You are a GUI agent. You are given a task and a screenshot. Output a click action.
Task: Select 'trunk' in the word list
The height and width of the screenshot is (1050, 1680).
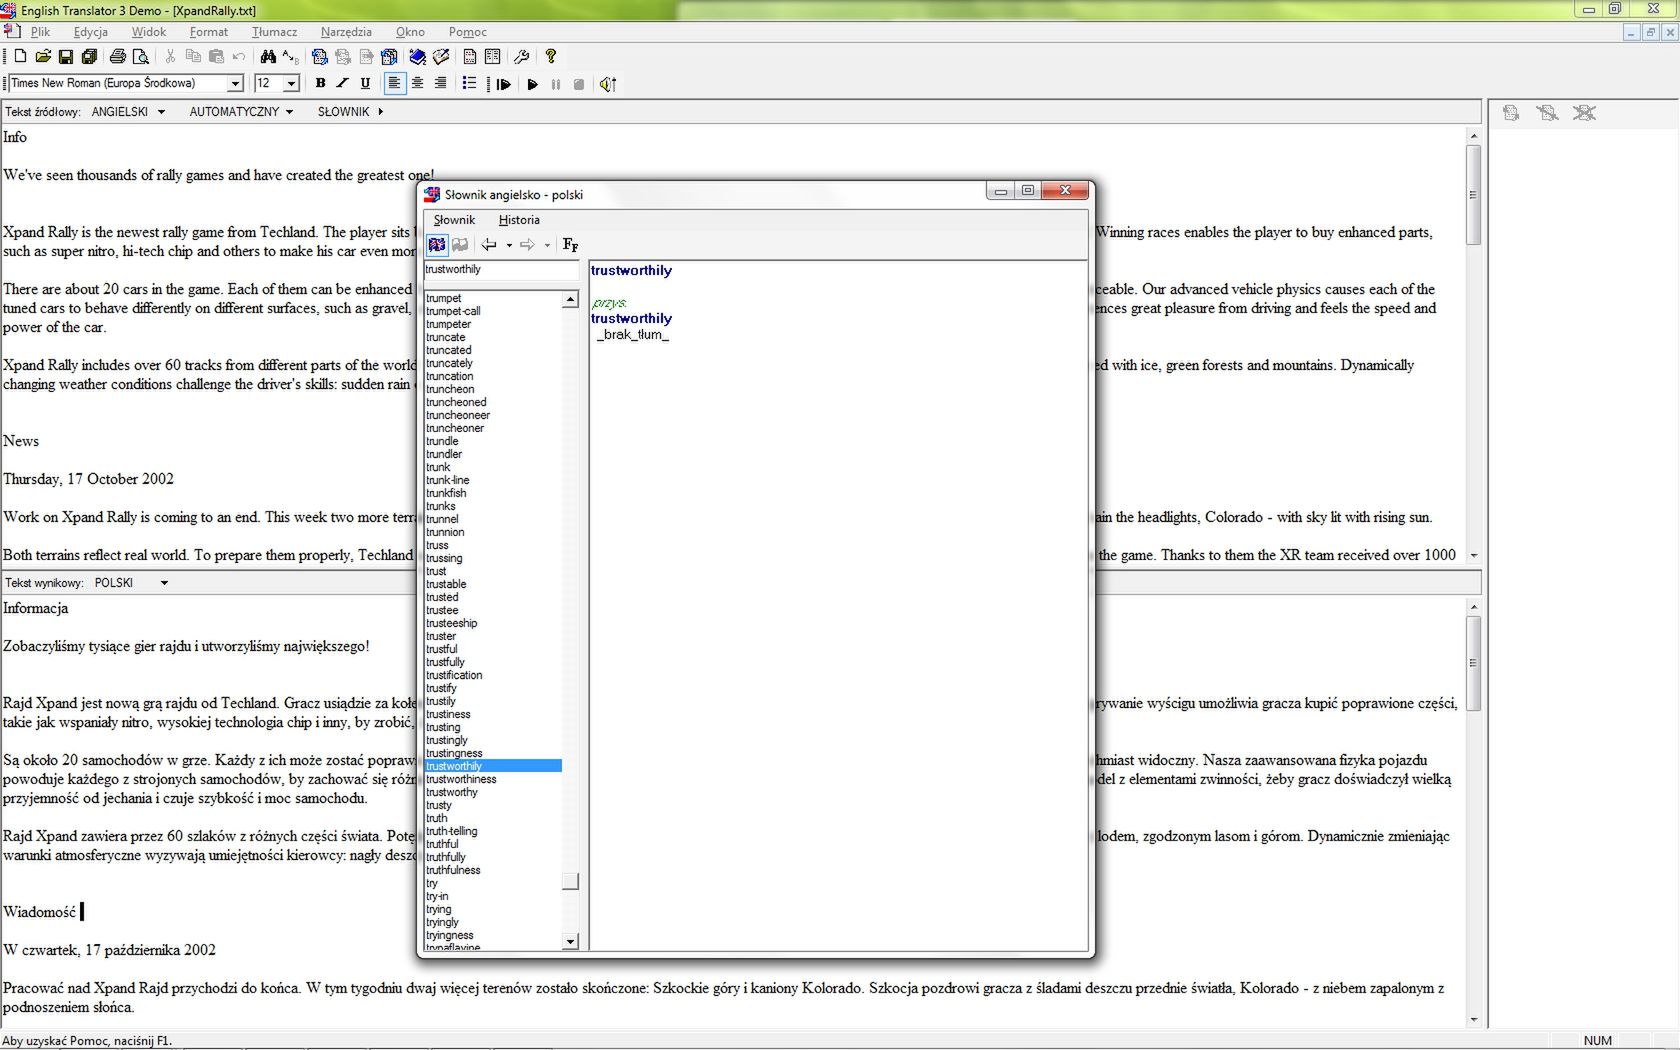[x=438, y=467]
